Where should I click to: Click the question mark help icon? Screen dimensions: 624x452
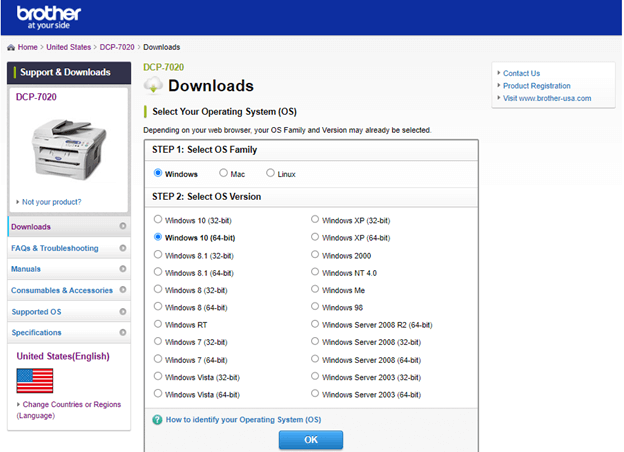pyautogui.click(x=158, y=420)
